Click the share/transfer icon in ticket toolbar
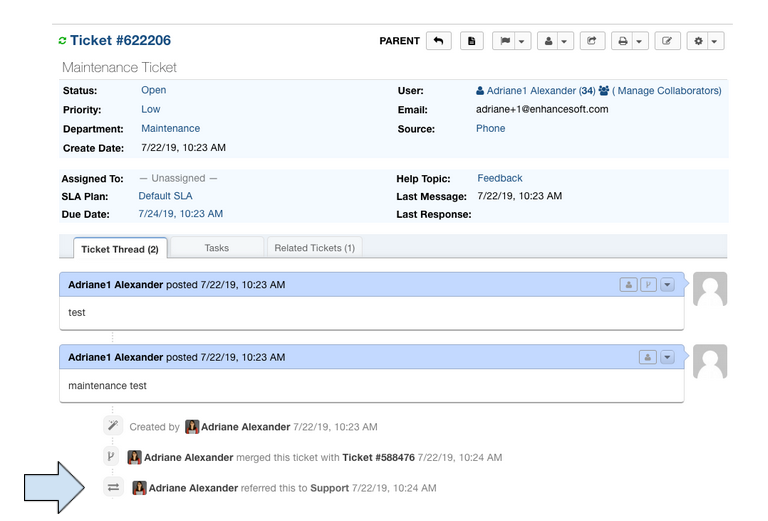 pos(591,41)
